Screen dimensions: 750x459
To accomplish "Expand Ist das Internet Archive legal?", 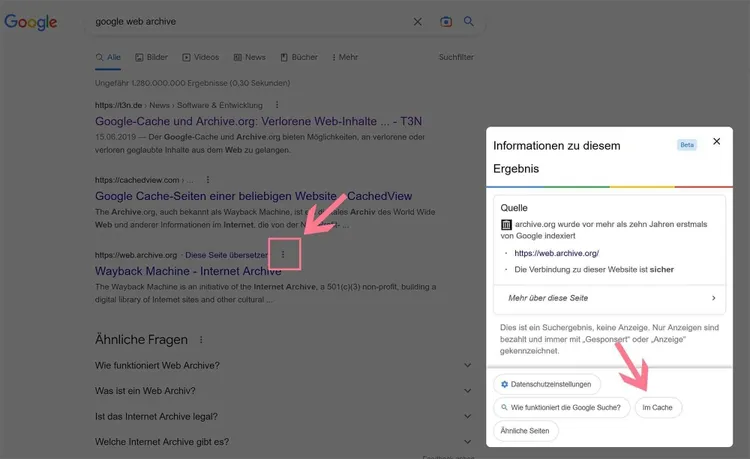I will point(283,416).
